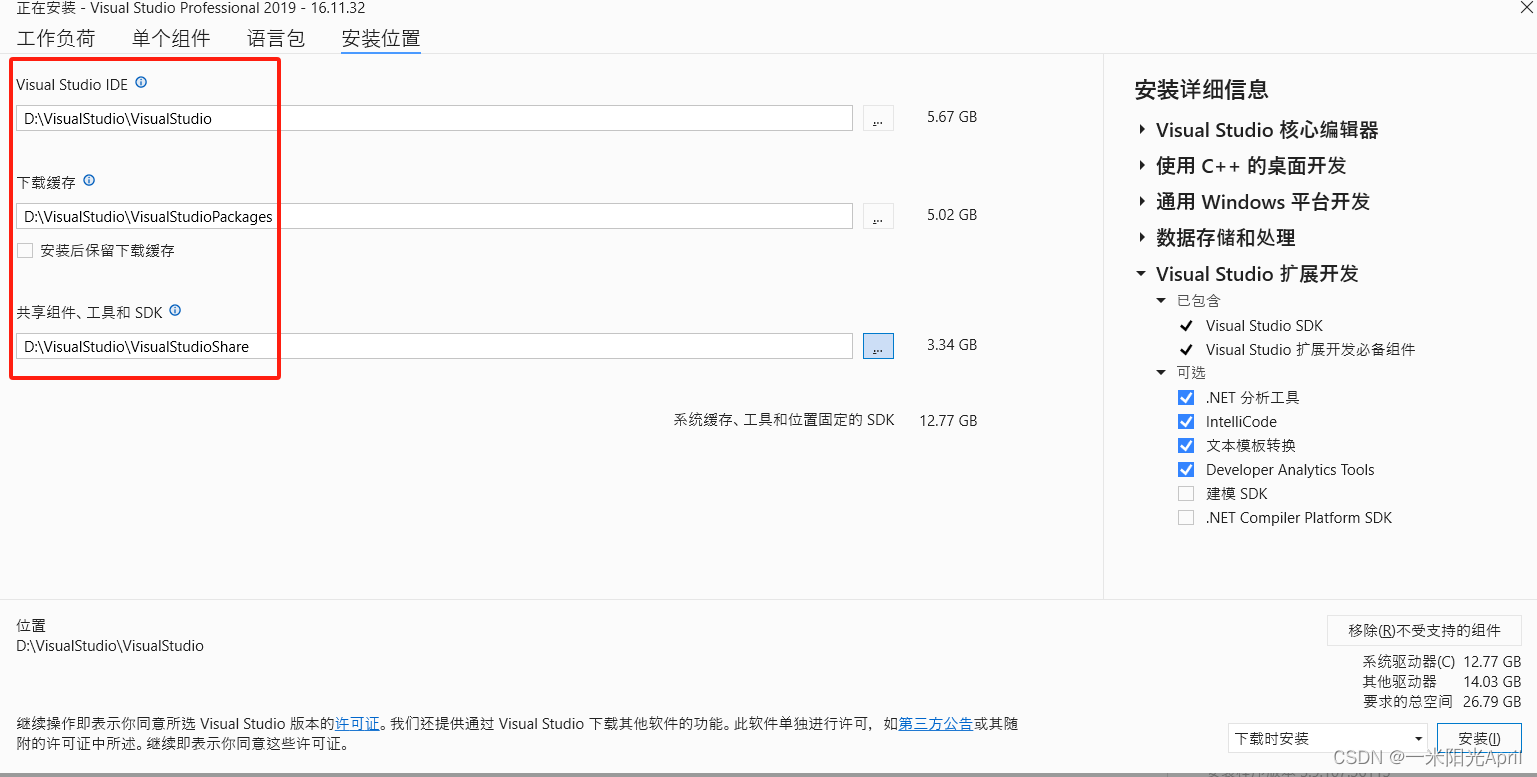Click info icon beside 共享组件、工具和 SDK
The image size is (1537, 777).
(x=175, y=311)
